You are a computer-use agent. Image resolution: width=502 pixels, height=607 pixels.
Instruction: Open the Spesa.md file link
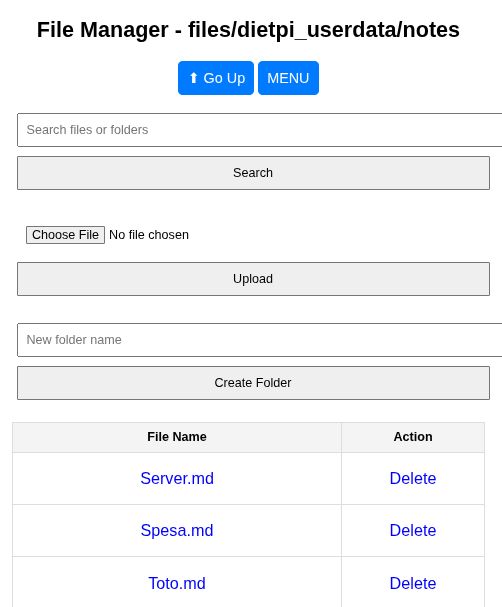(177, 530)
